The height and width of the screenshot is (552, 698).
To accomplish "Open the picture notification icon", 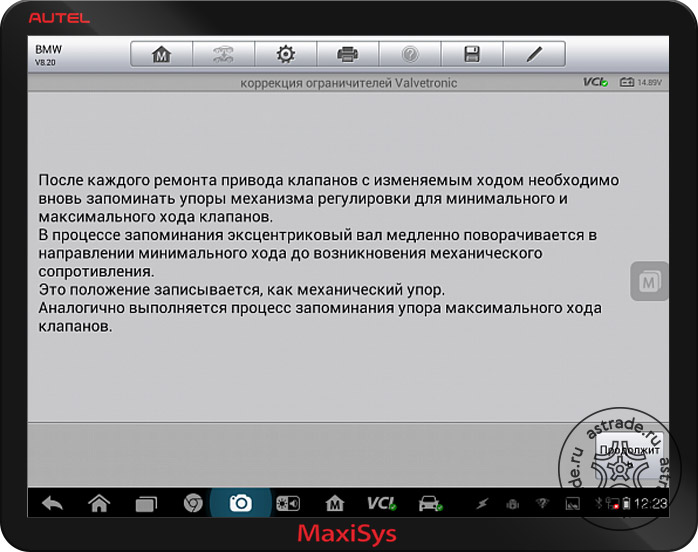I will [x=572, y=504].
